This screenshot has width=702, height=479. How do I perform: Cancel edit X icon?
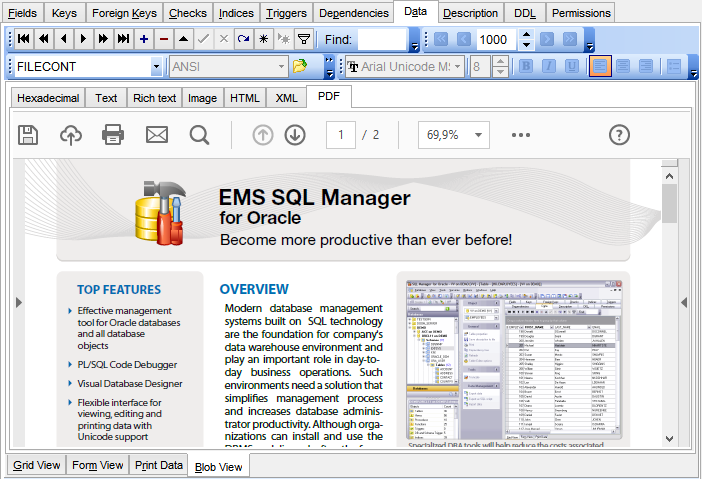pyautogui.click(x=224, y=39)
